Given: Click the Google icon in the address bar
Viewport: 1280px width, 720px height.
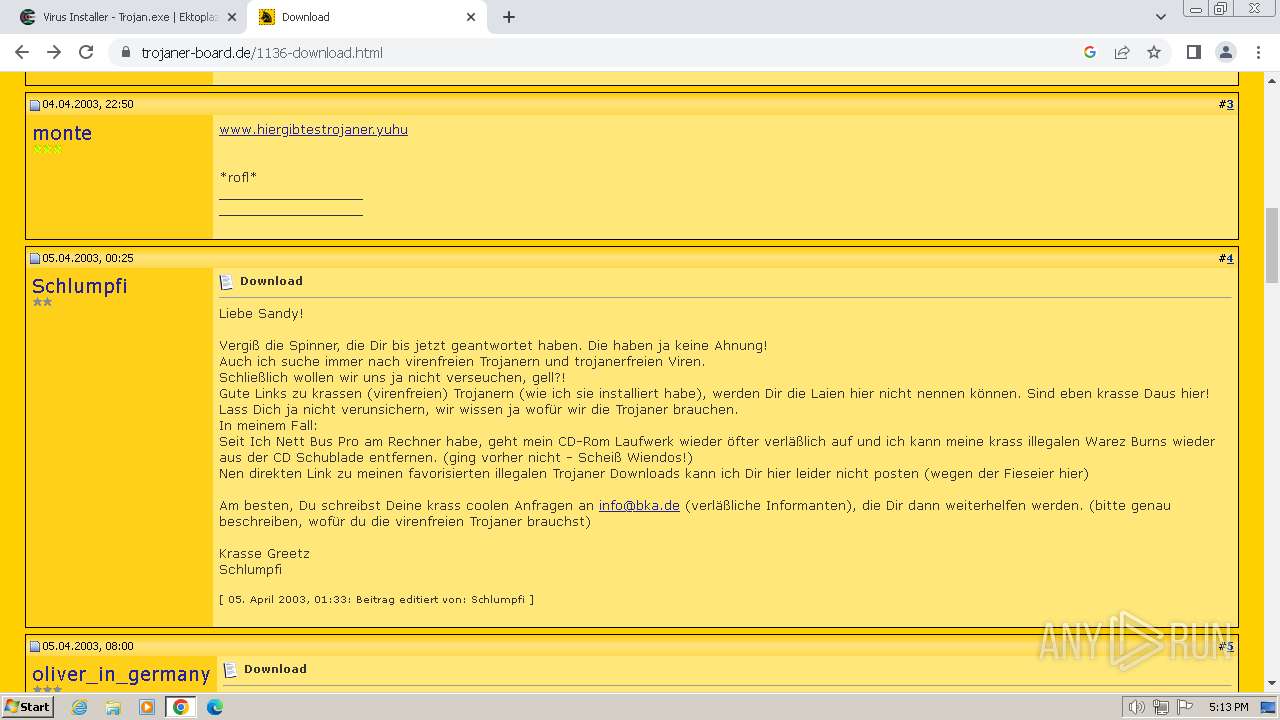Looking at the screenshot, I should pos(1090,52).
